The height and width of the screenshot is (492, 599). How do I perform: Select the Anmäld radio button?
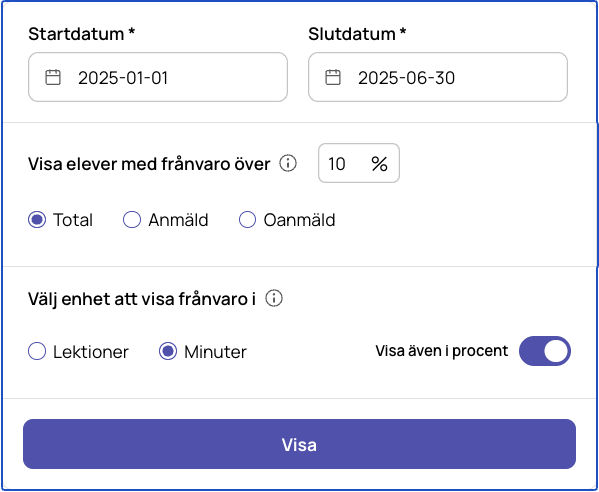(132, 220)
